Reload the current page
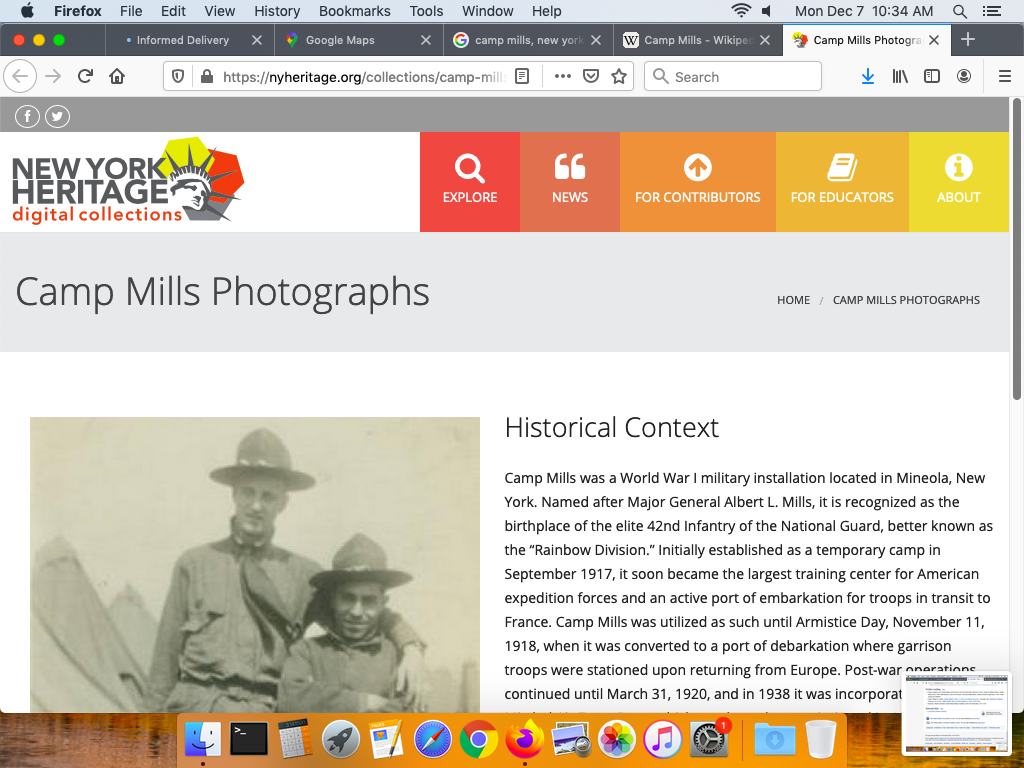 point(86,77)
